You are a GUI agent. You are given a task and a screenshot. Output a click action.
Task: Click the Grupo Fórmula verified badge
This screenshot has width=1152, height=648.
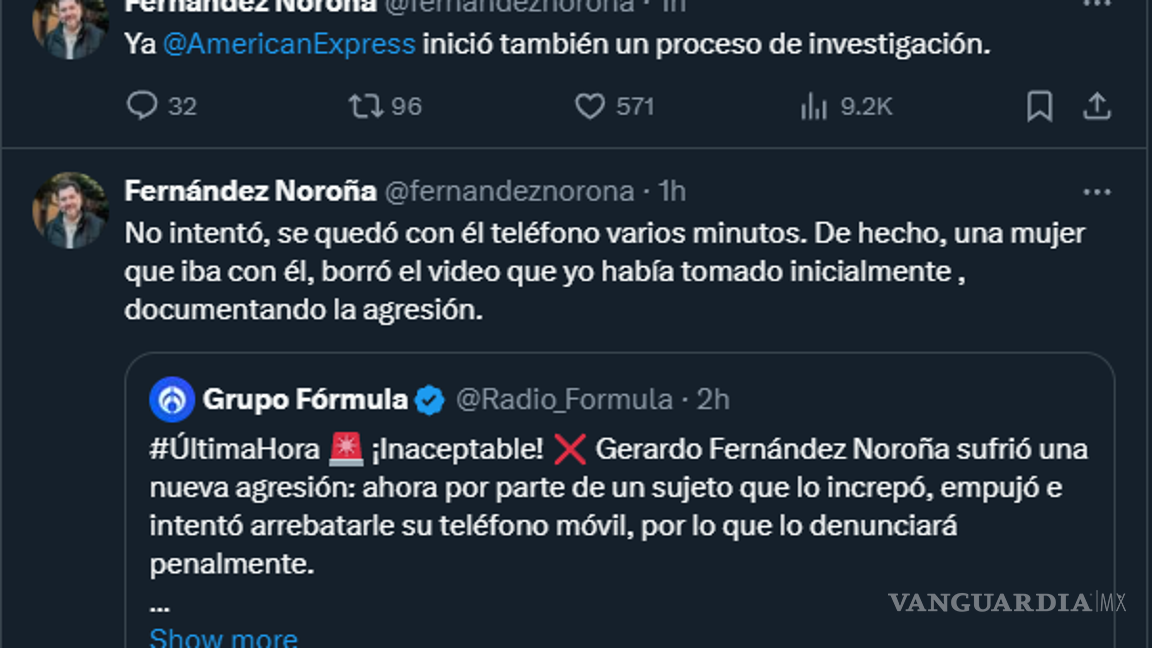coord(428,398)
